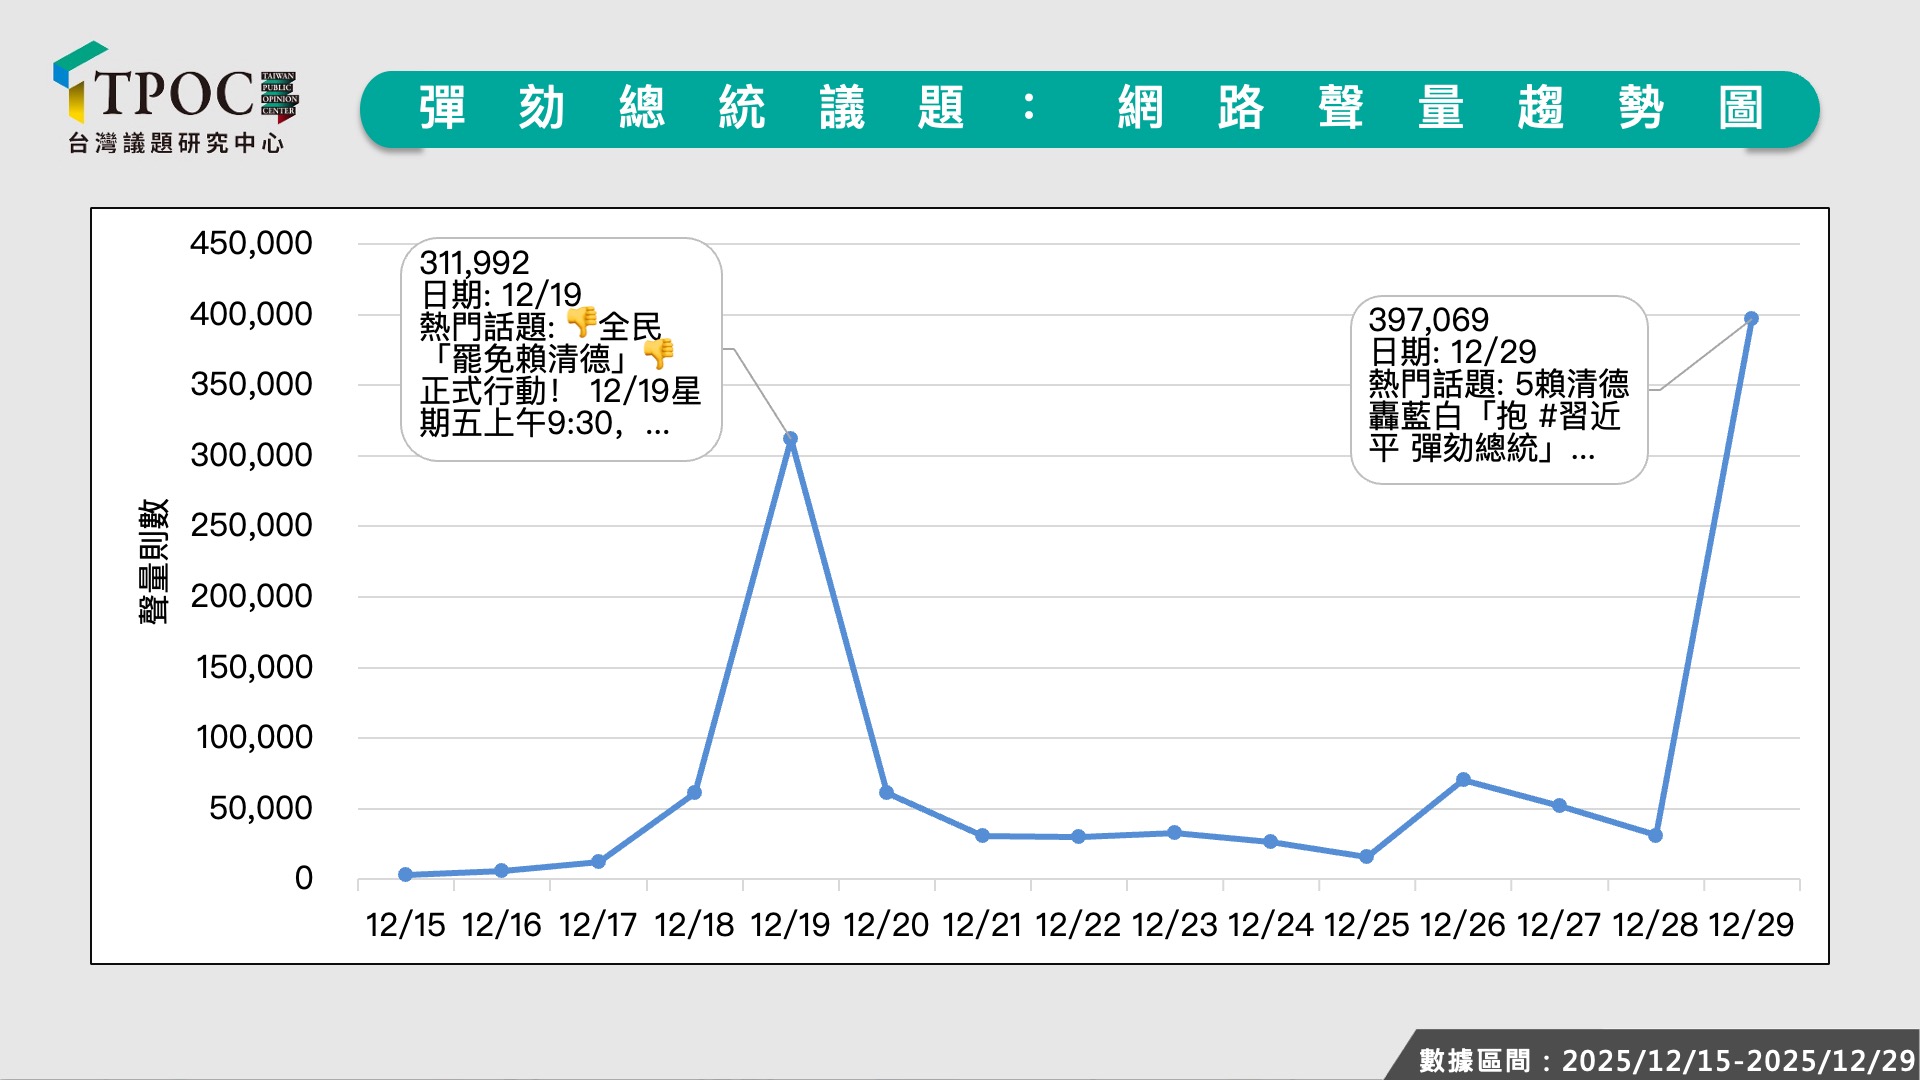
Task: Click the chart title banner 彈劾總統議題
Action: (x=1088, y=108)
